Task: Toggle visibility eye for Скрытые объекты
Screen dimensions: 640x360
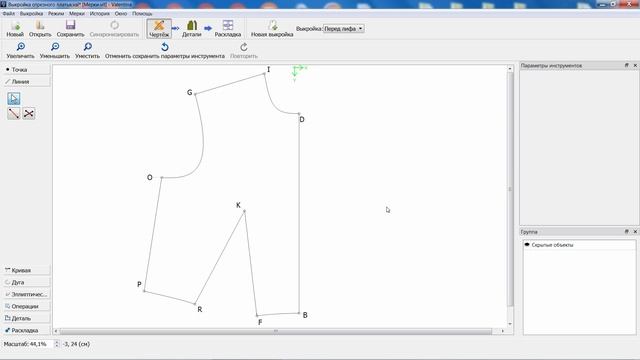Action: (527, 245)
